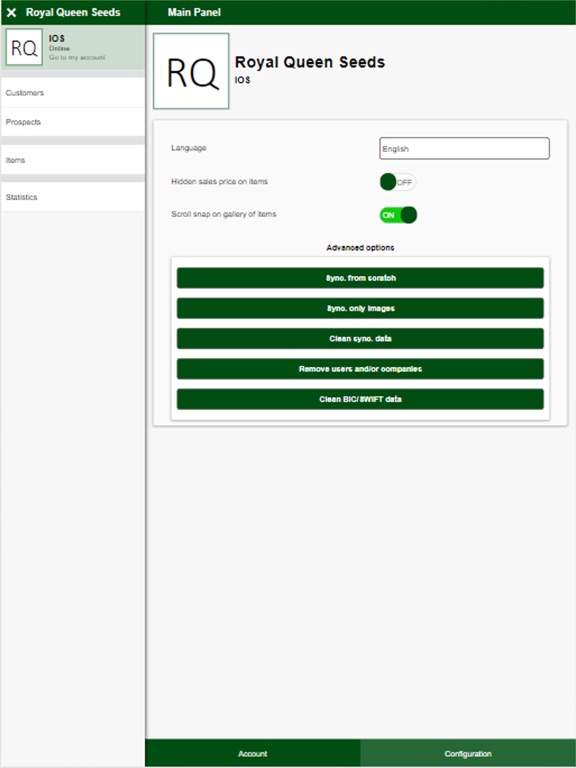Click Remove users and/or companies button

pyautogui.click(x=360, y=369)
